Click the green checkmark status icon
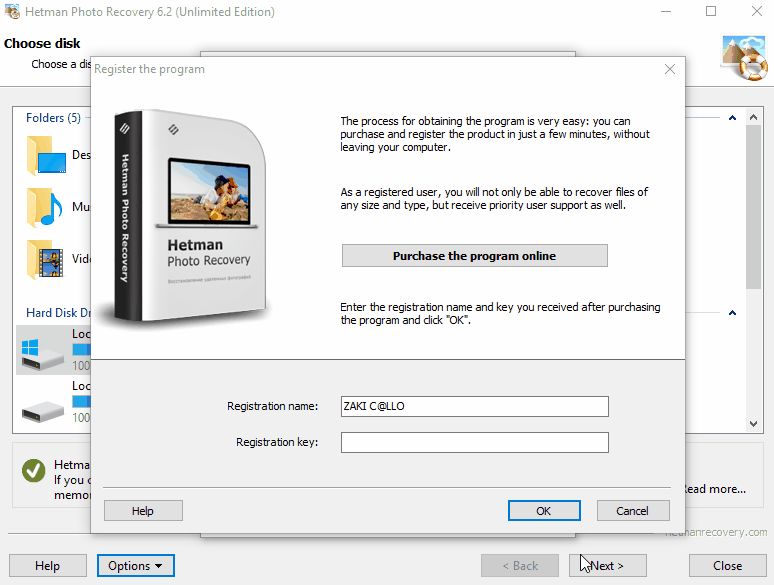774x585 pixels. tap(34, 470)
